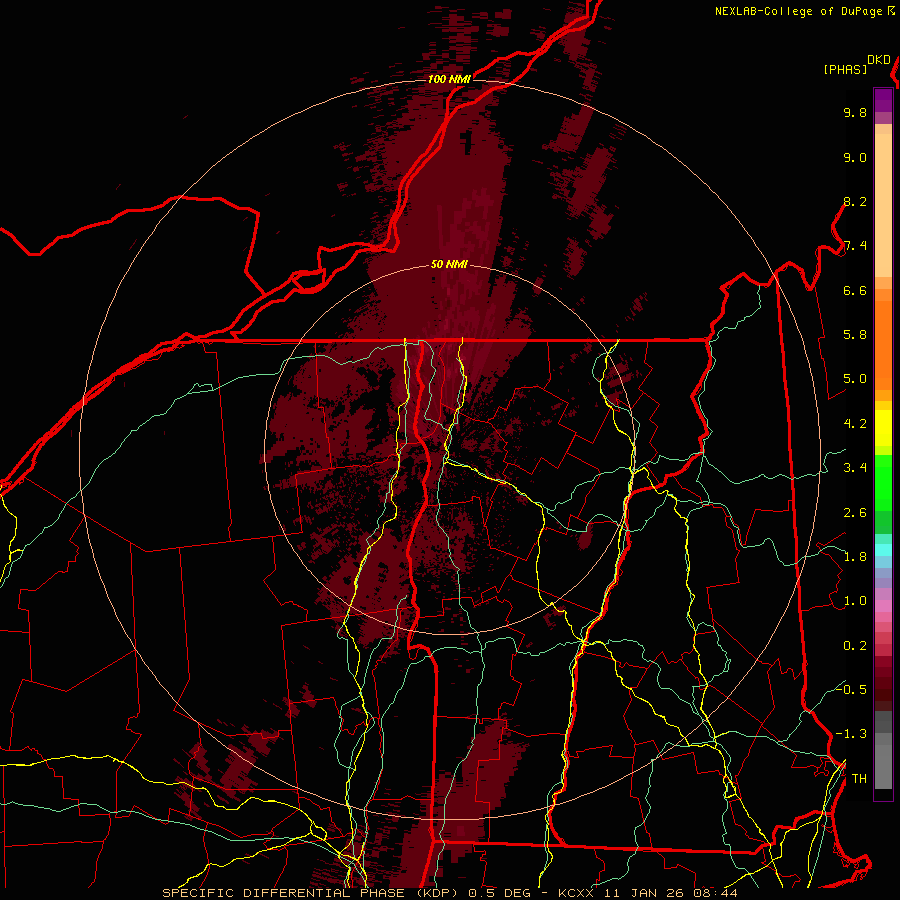900x900 pixels.
Task: Click the 100 NMI range ring label
Action: click(449, 79)
